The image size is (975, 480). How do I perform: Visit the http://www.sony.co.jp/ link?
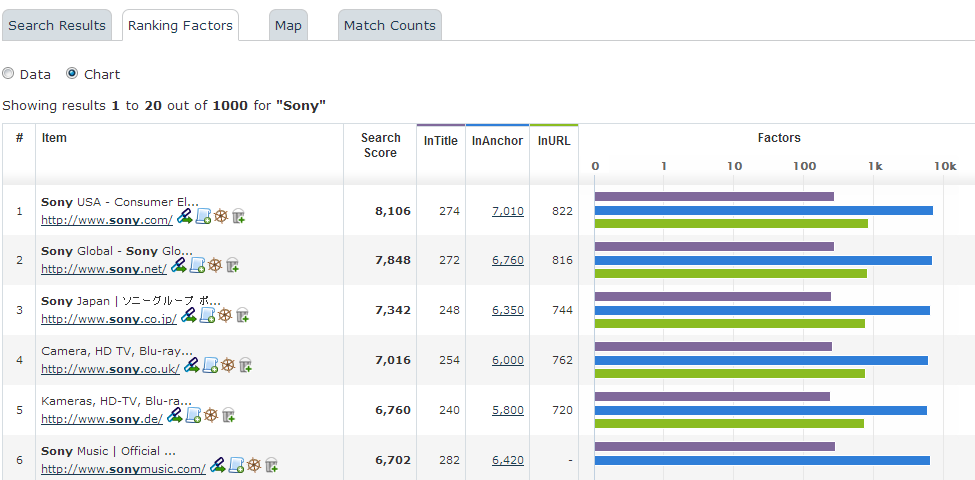pos(109,319)
